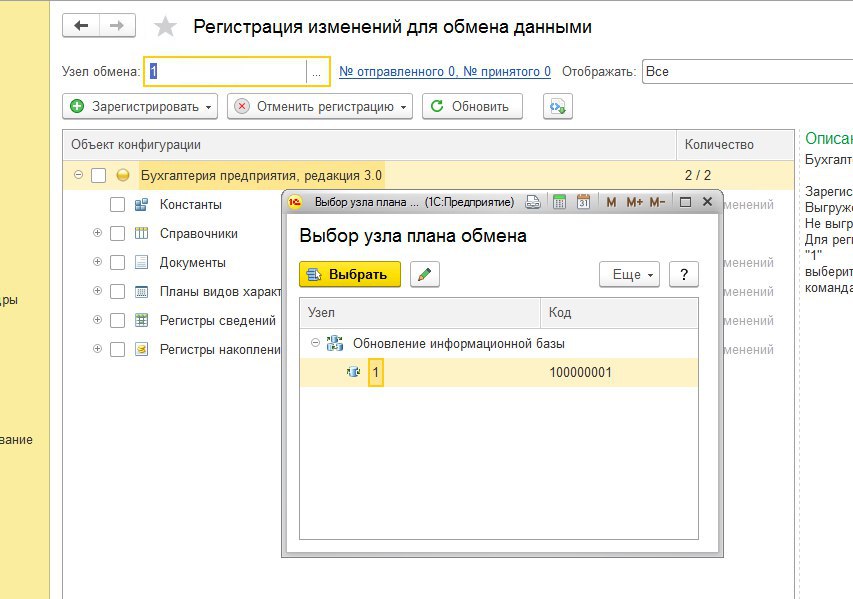This screenshot has height=599, width=853.
Task: Open exchange node selection ellipsis button
Action: (317, 71)
